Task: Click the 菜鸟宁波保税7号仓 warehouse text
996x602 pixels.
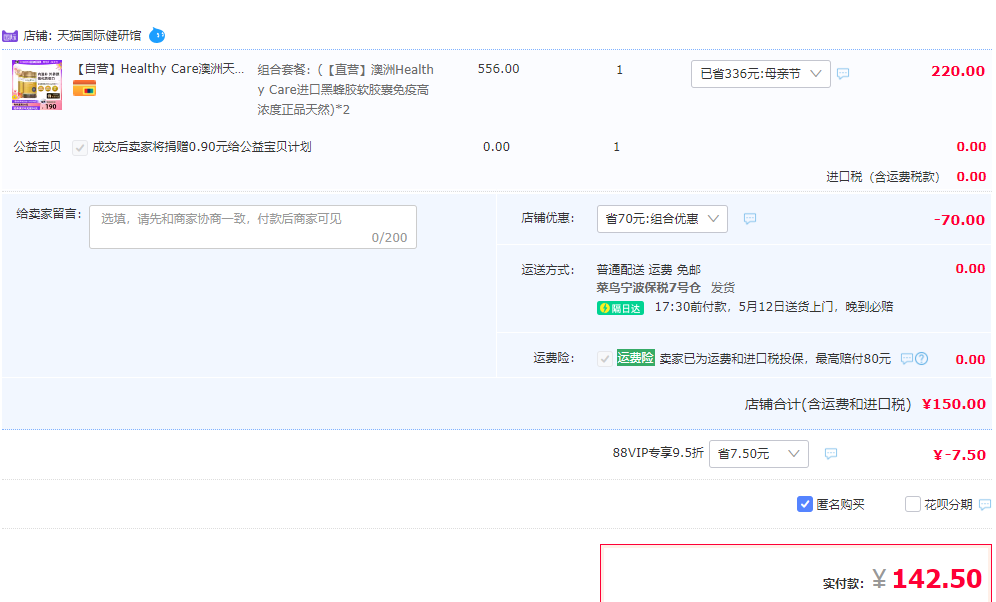Action: coord(648,288)
